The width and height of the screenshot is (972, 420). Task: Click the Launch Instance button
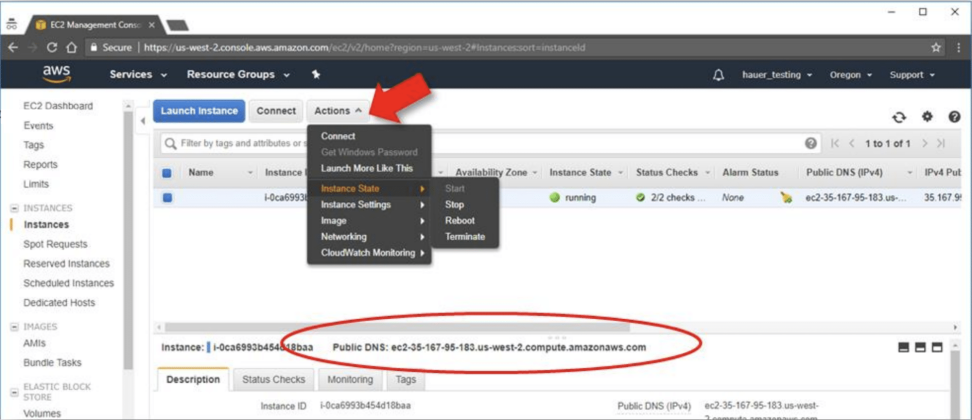pos(199,111)
